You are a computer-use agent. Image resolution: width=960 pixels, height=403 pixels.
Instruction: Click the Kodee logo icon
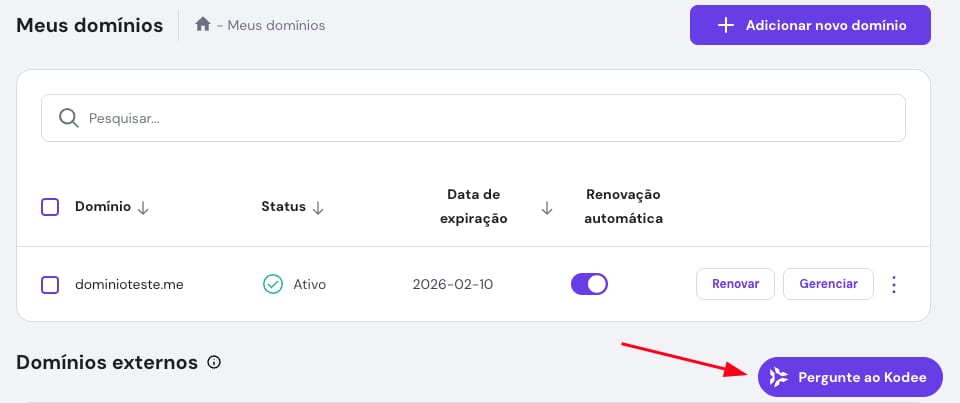[778, 377]
